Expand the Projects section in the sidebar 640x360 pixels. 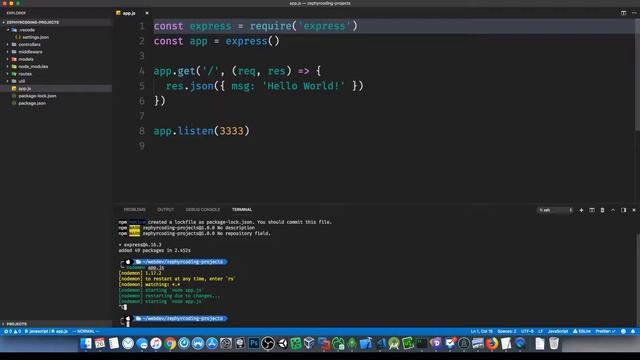56,324
